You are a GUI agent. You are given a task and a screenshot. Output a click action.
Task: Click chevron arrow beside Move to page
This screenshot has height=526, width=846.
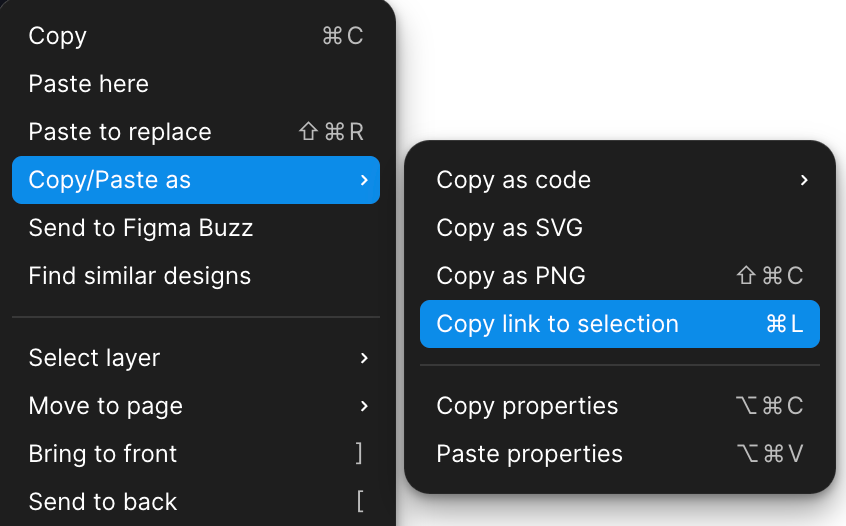[x=364, y=406]
